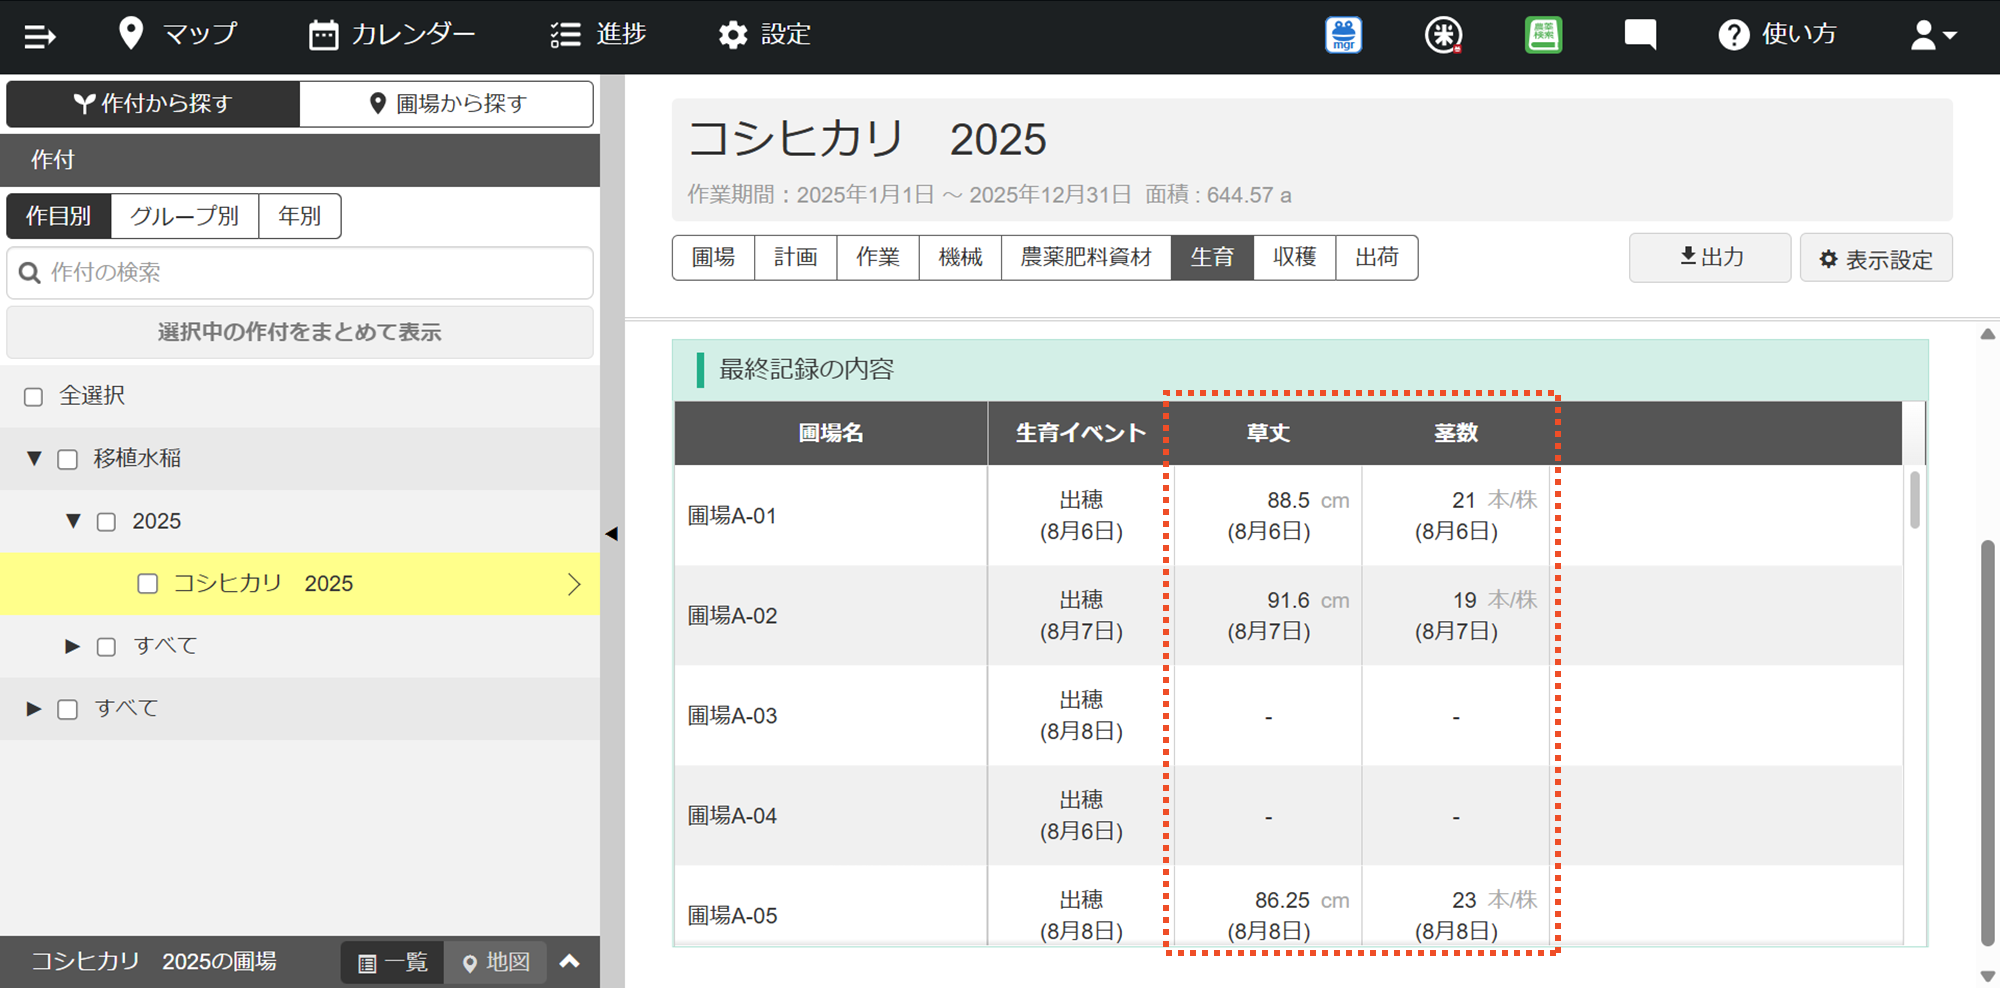The height and width of the screenshot is (988, 2000).
Task: Open 表示設定 display settings
Action: tap(1876, 258)
